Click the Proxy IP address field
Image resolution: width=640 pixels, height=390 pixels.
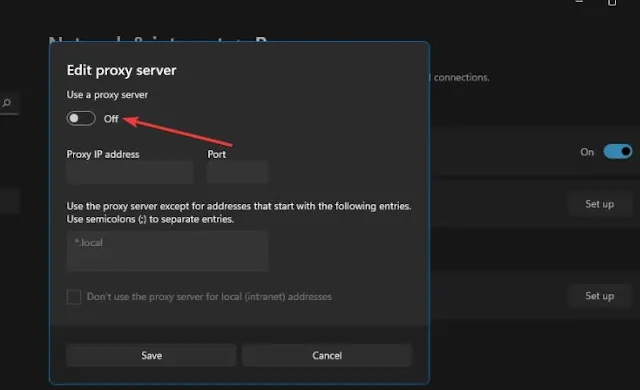(129, 172)
